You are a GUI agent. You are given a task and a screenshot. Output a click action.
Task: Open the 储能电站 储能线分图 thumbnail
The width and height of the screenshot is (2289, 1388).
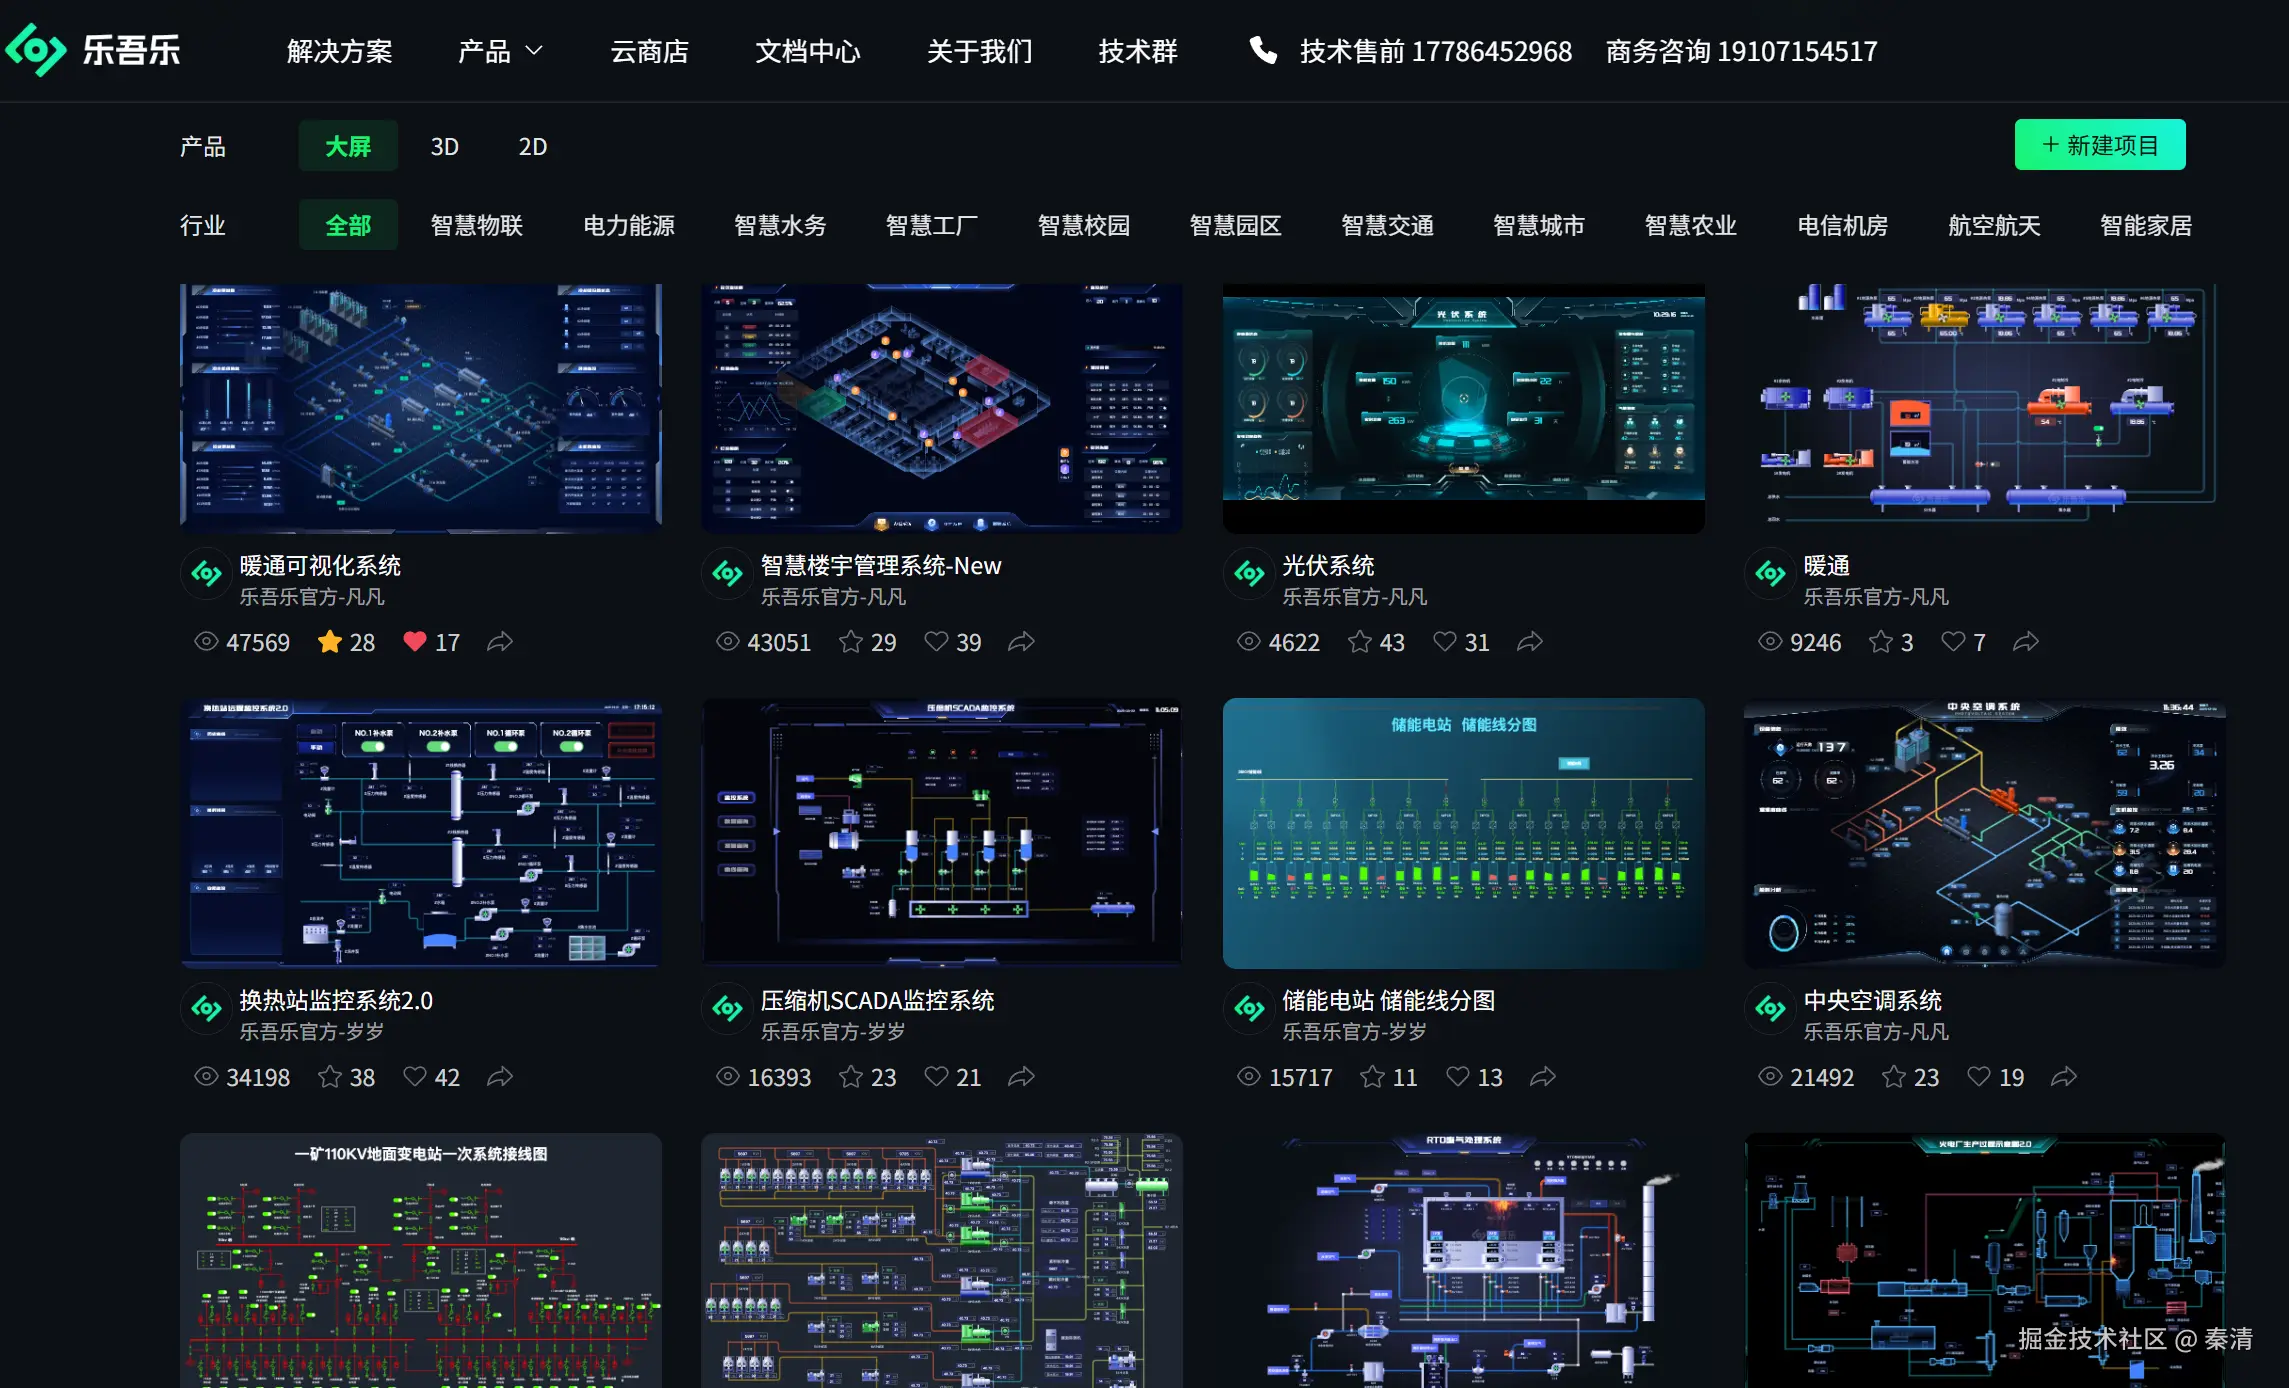(x=1463, y=833)
